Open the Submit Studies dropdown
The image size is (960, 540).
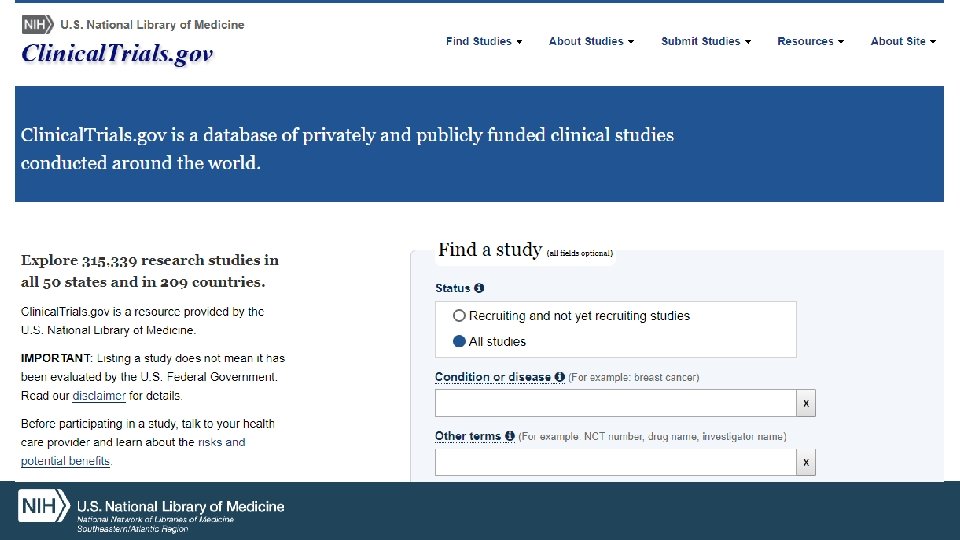(706, 41)
